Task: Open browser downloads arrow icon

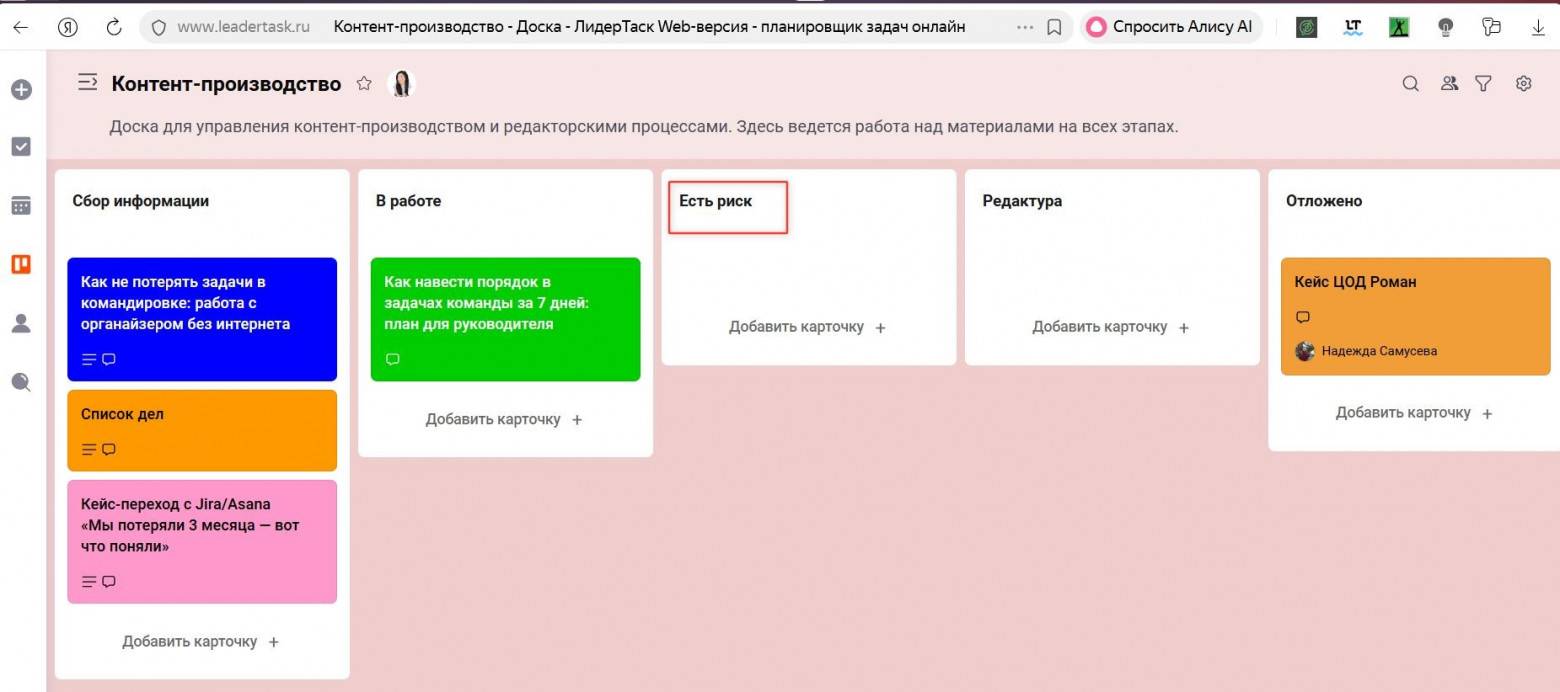Action: [1538, 28]
